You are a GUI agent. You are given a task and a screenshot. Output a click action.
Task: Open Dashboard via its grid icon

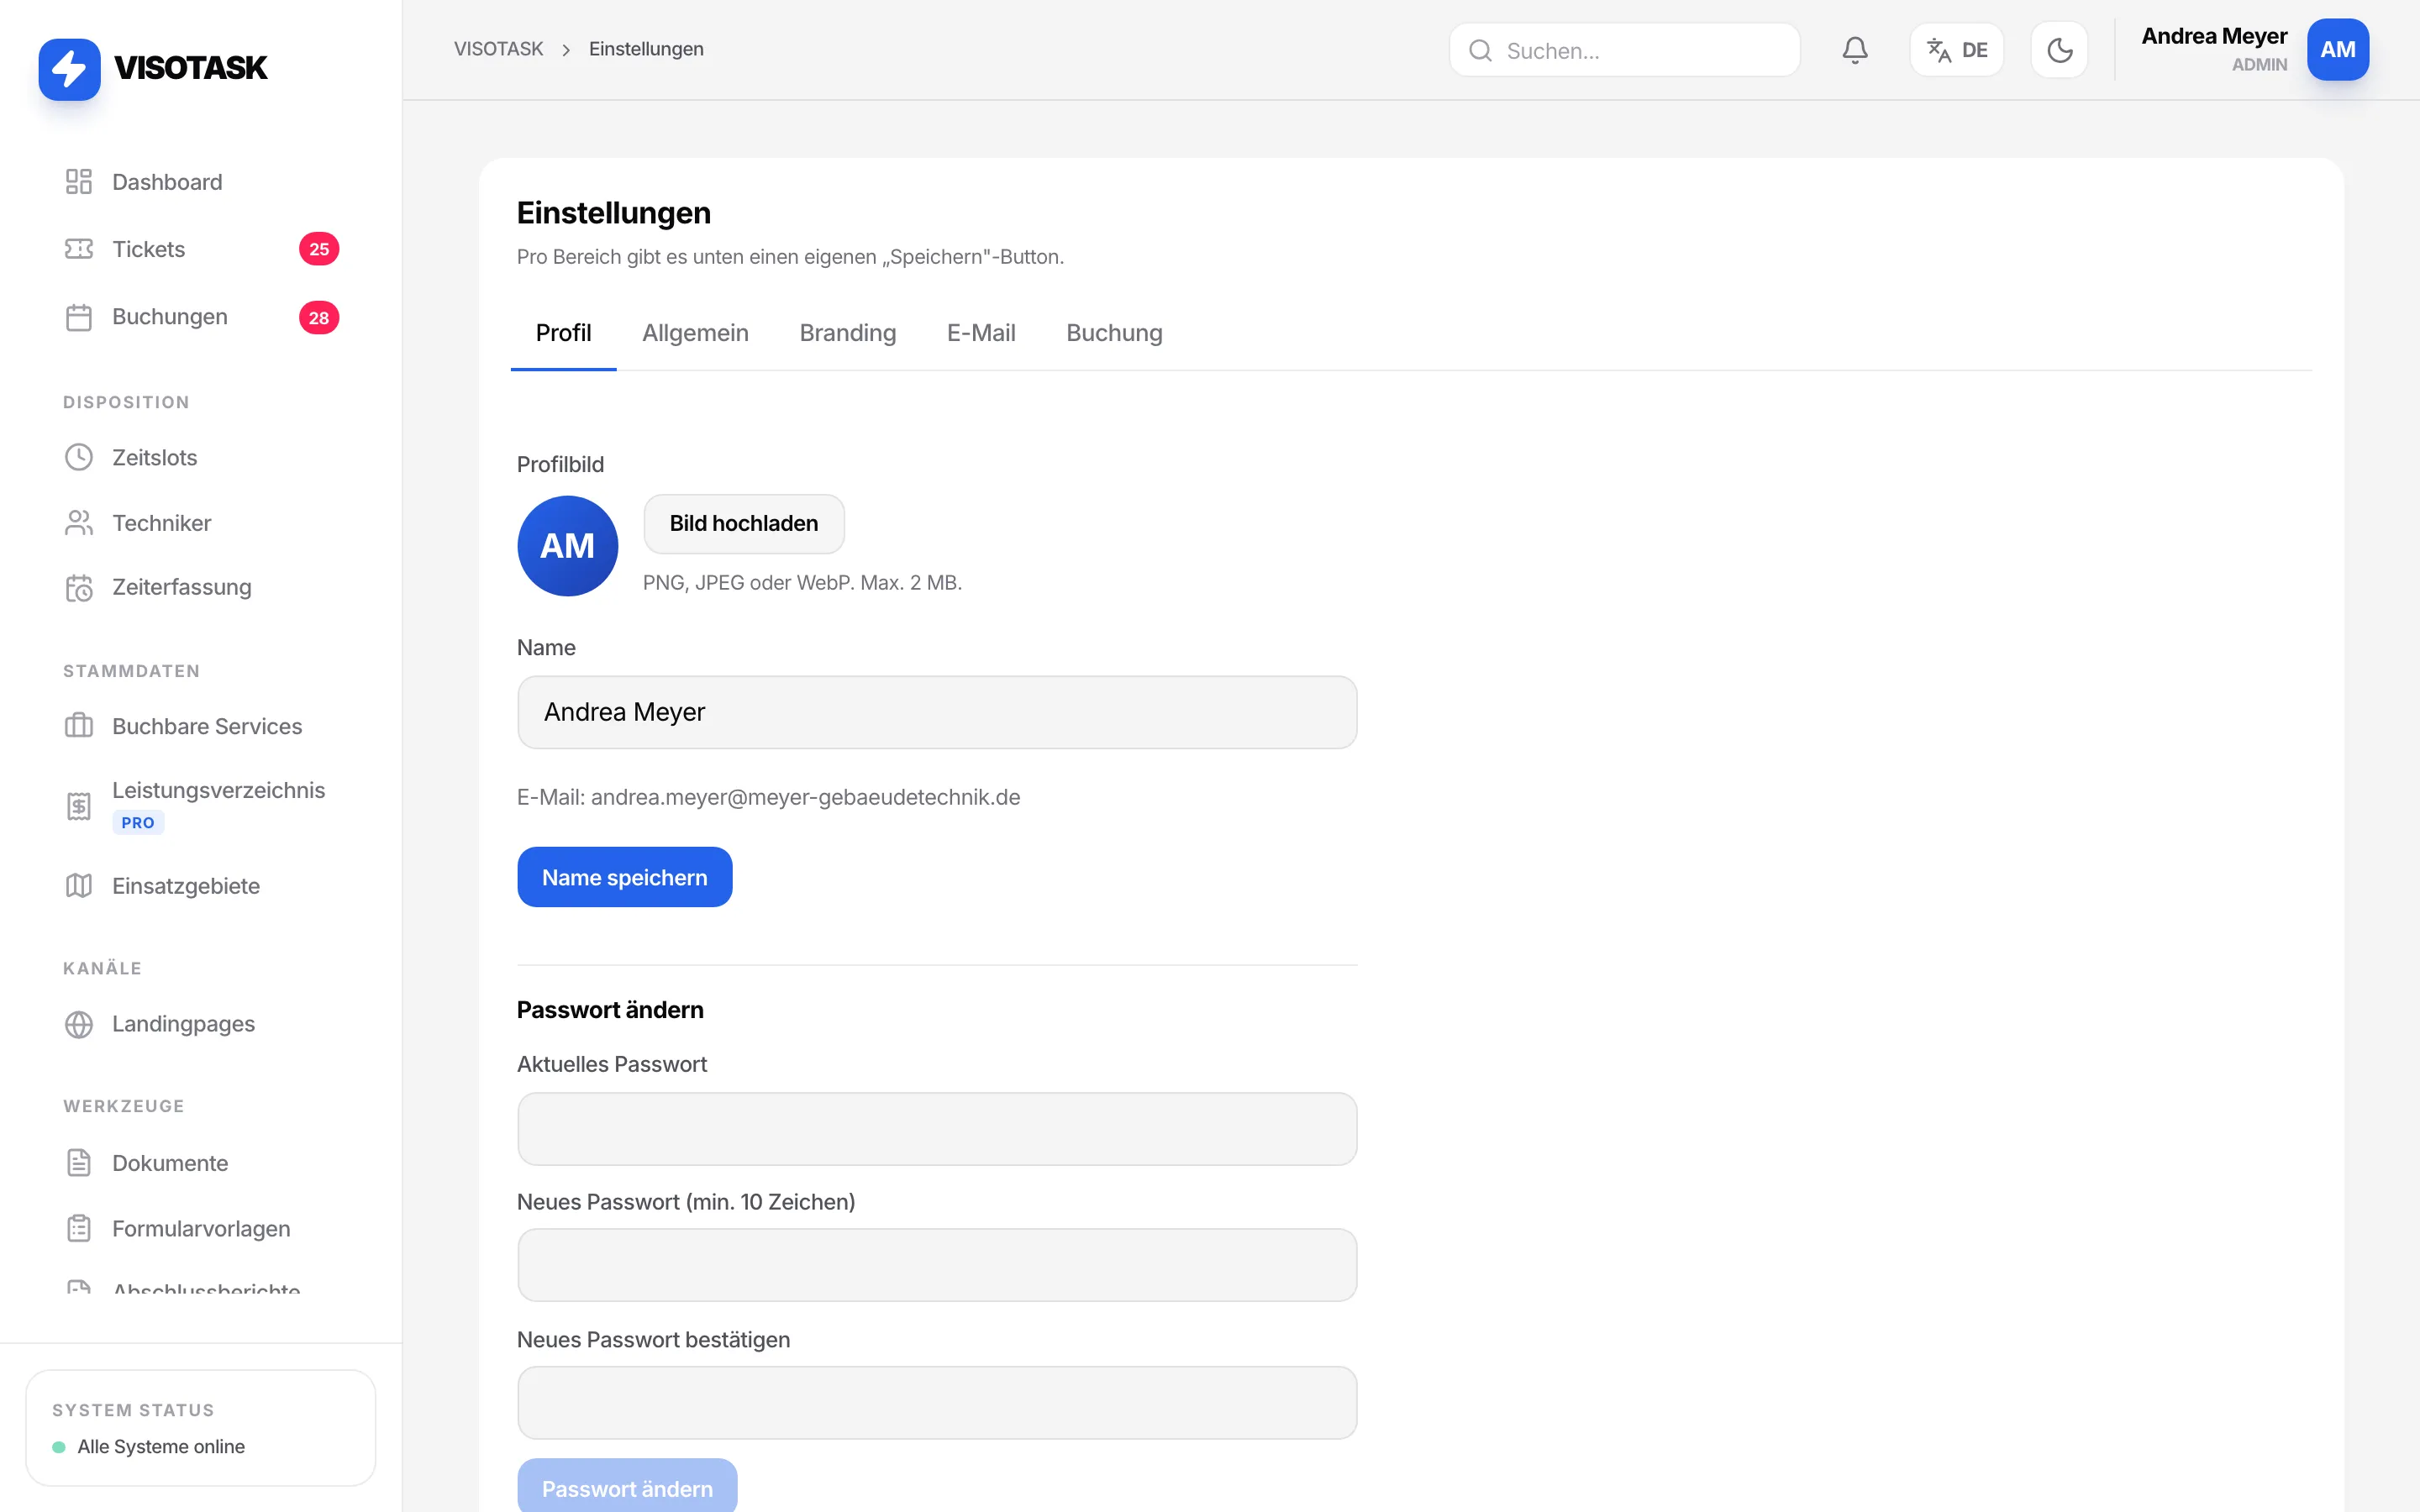tap(79, 182)
